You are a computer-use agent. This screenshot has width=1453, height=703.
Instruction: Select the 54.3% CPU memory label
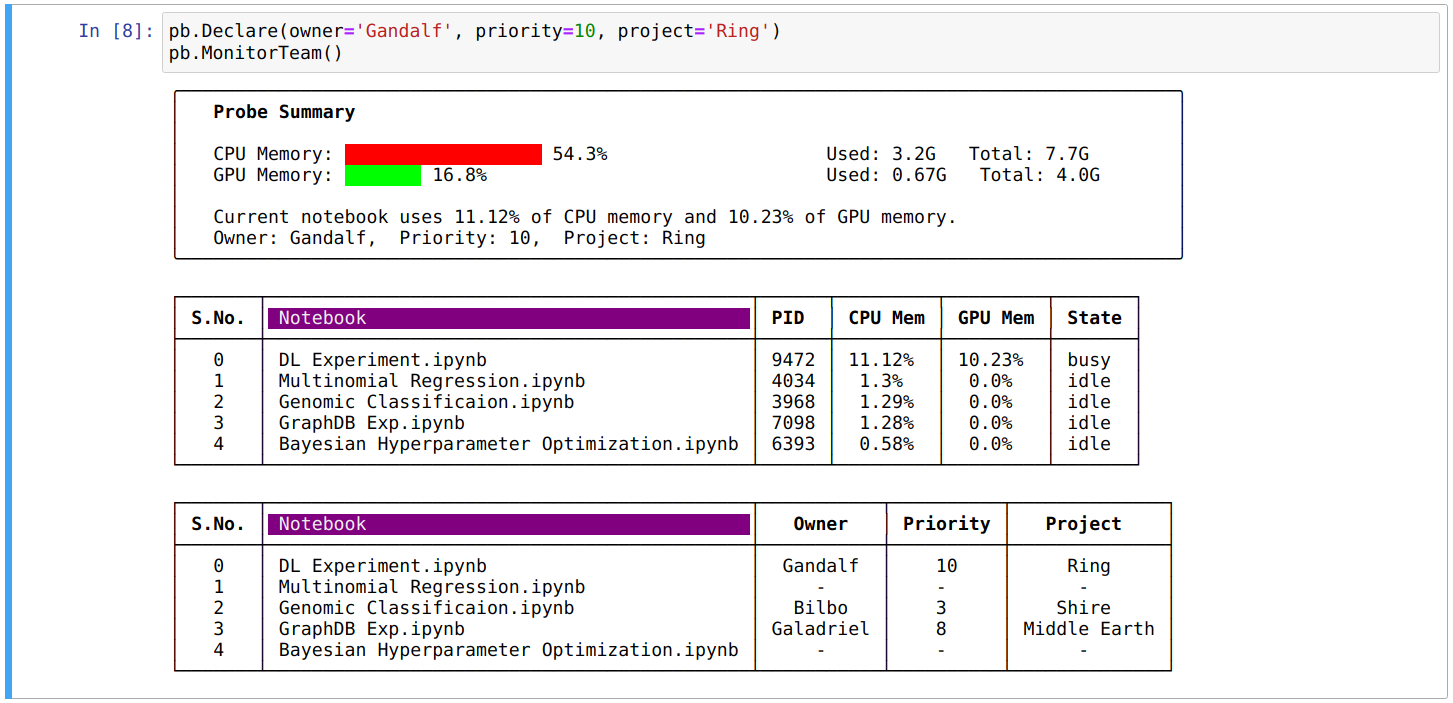576,153
